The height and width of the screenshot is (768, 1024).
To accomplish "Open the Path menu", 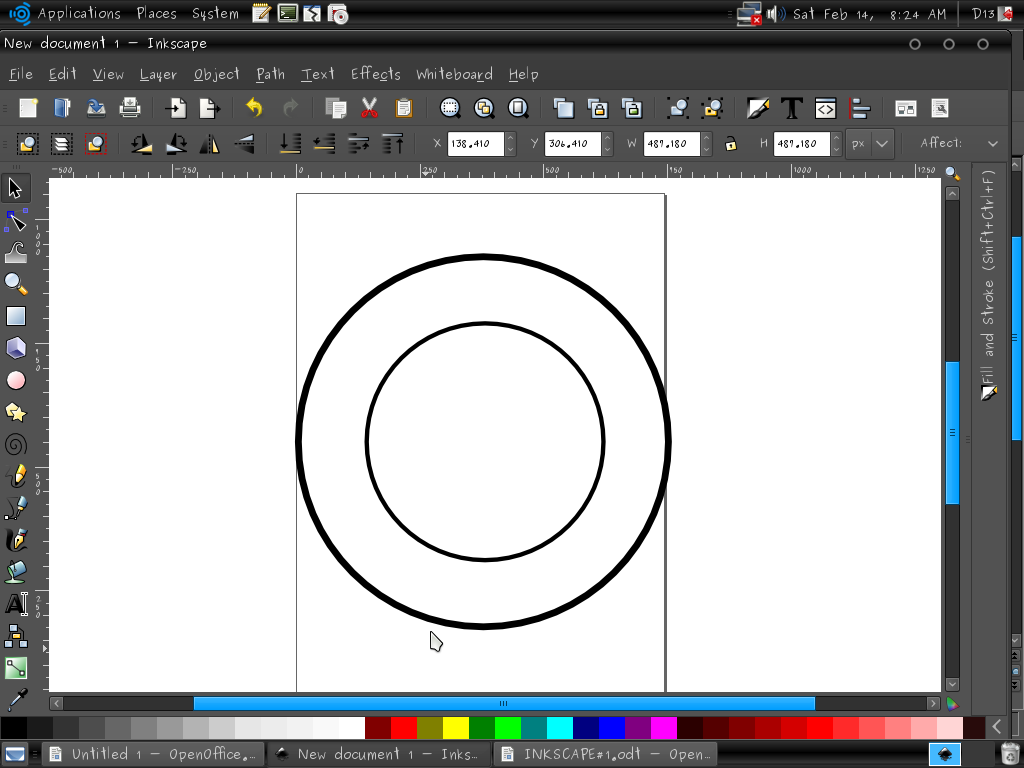I will point(270,74).
